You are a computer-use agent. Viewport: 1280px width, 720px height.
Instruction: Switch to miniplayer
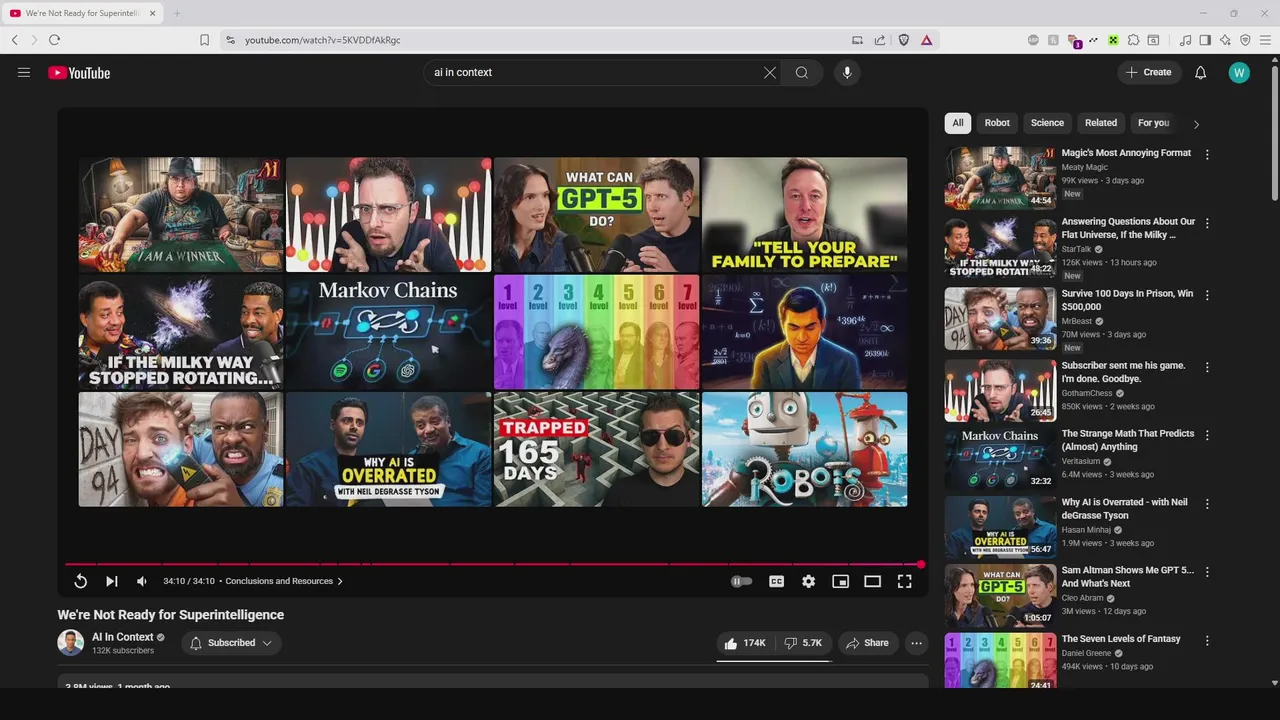pyautogui.click(x=840, y=581)
